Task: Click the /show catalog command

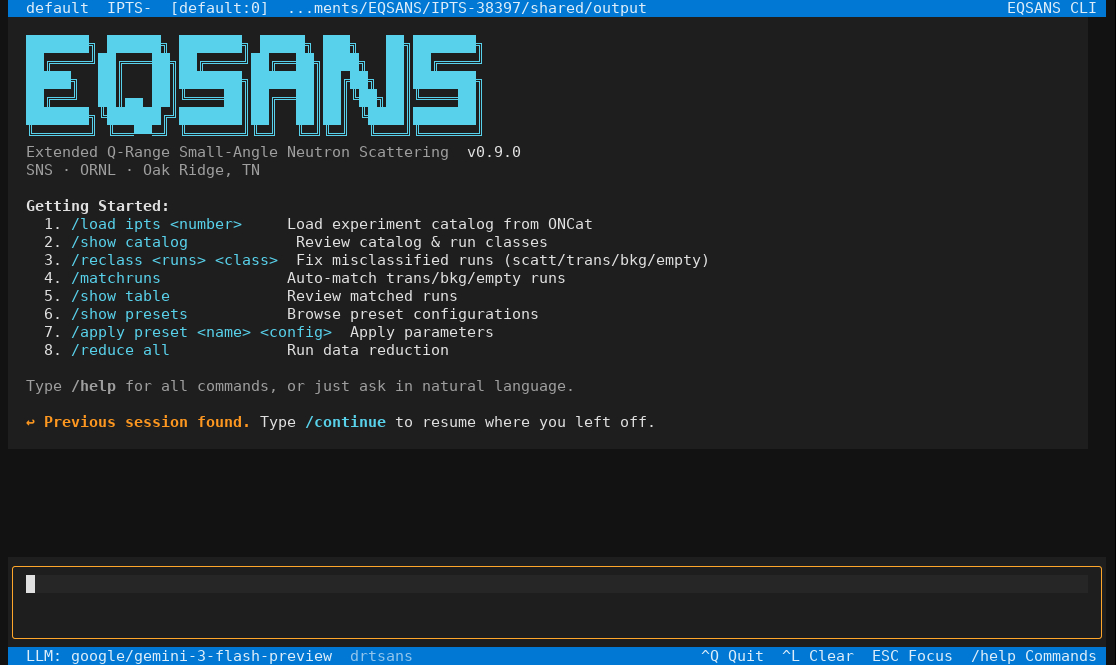Action: pos(129,242)
